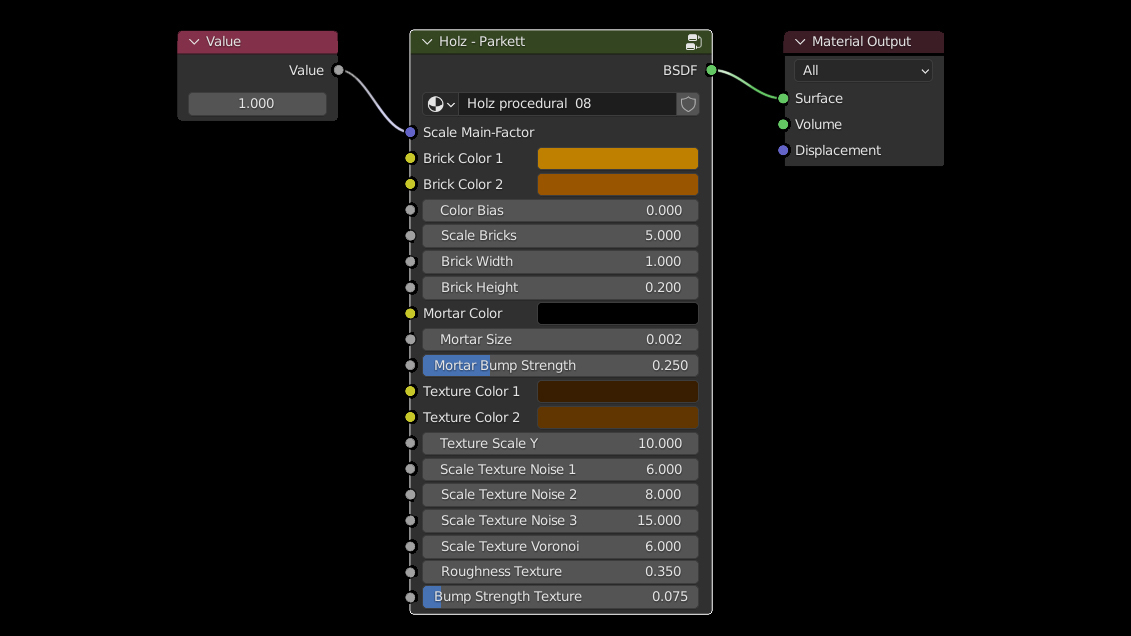This screenshot has width=1131, height=636.
Task: Open the Brick Color 1 swatch
Action: (x=617, y=158)
